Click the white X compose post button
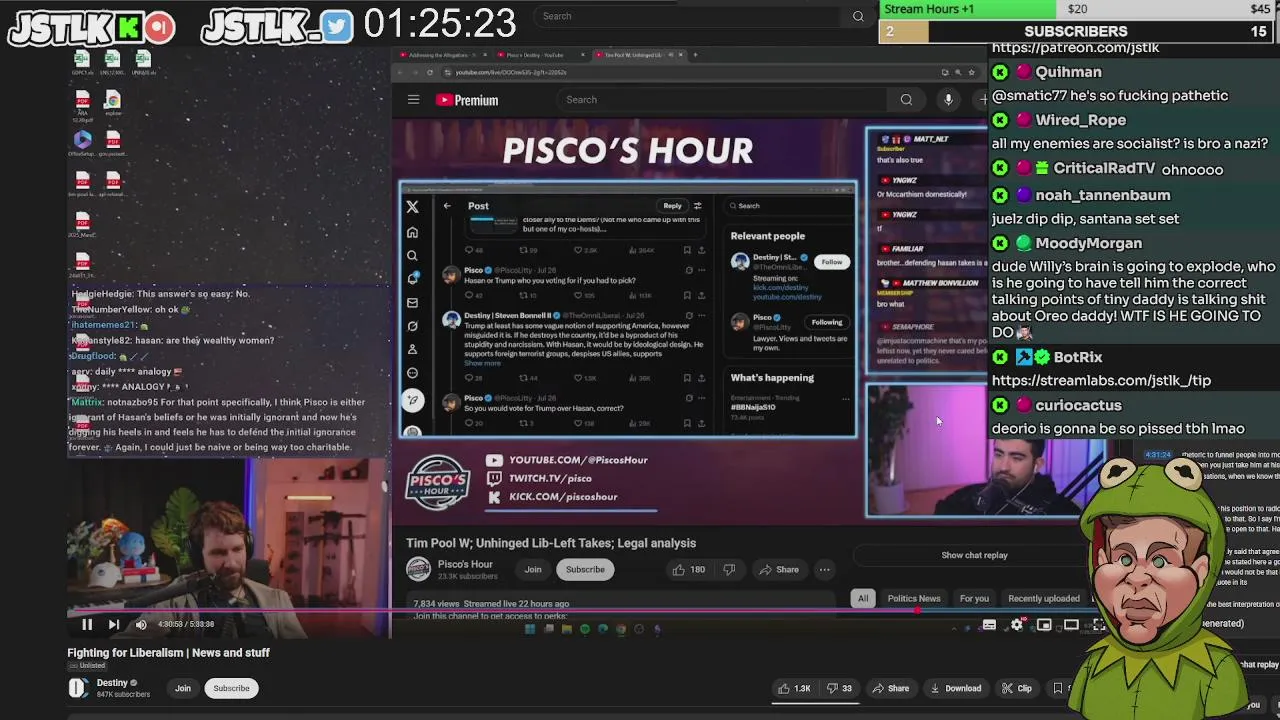Screen dimensions: 1280x720 click(412, 400)
